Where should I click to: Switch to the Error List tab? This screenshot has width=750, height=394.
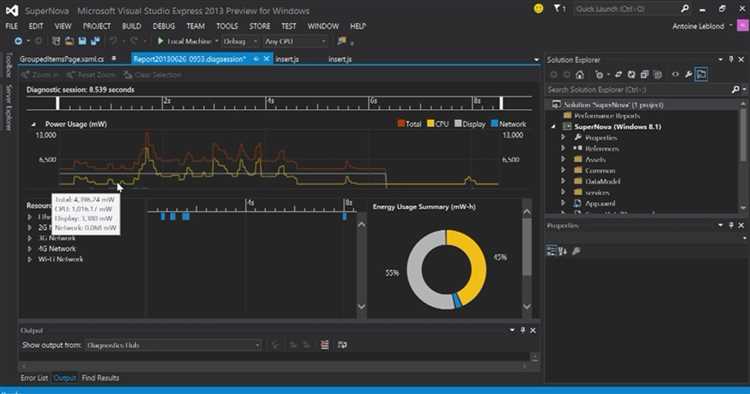(34, 378)
